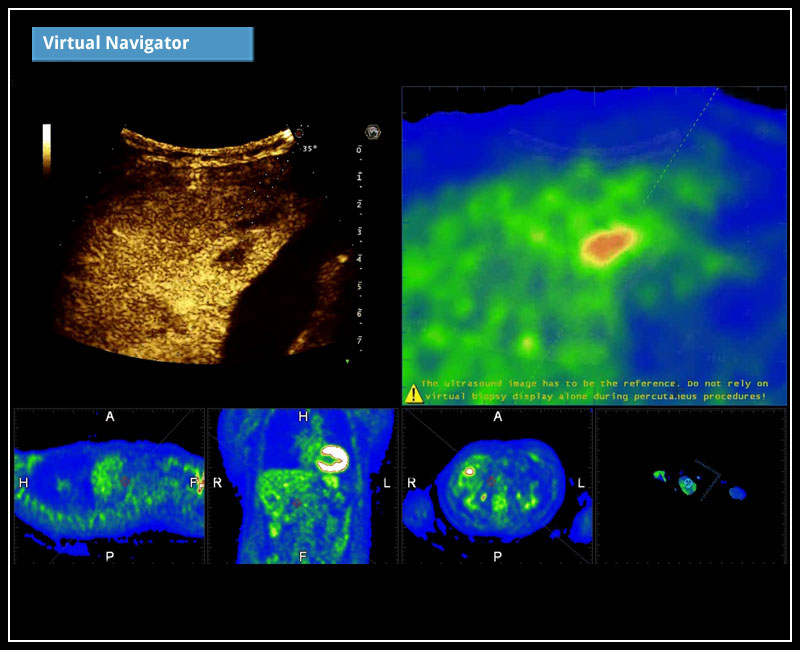800x650 pixels.
Task: Click the depth scale marker labeled 7
Action: tap(359, 341)
